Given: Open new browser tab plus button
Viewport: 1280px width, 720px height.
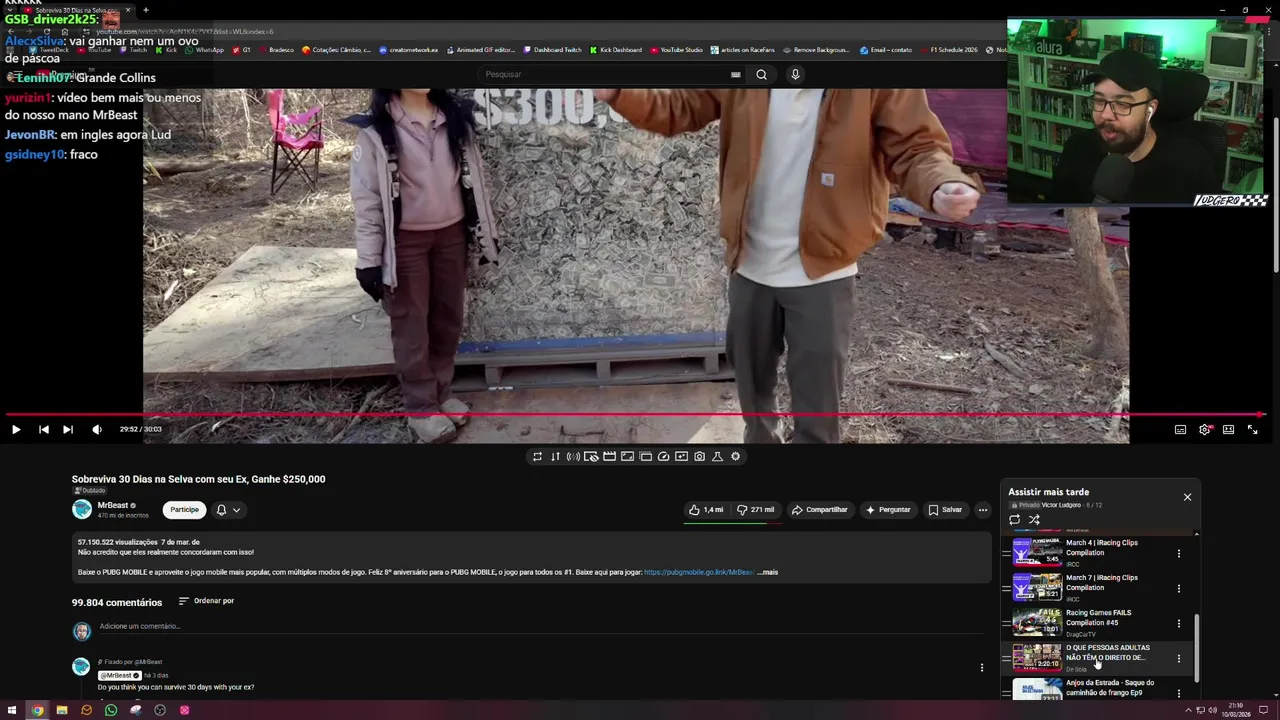Looking at the screenshot, I should (x=146, y=10).
